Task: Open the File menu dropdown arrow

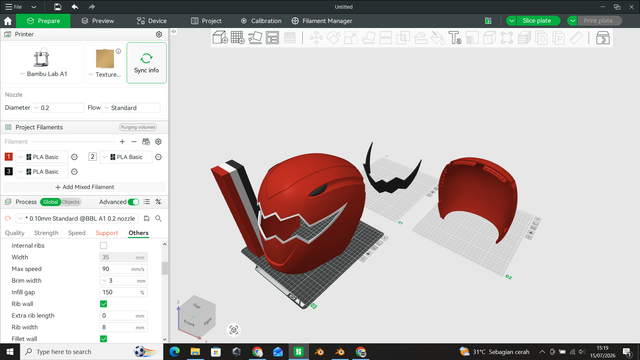Action: coord(33,7)
